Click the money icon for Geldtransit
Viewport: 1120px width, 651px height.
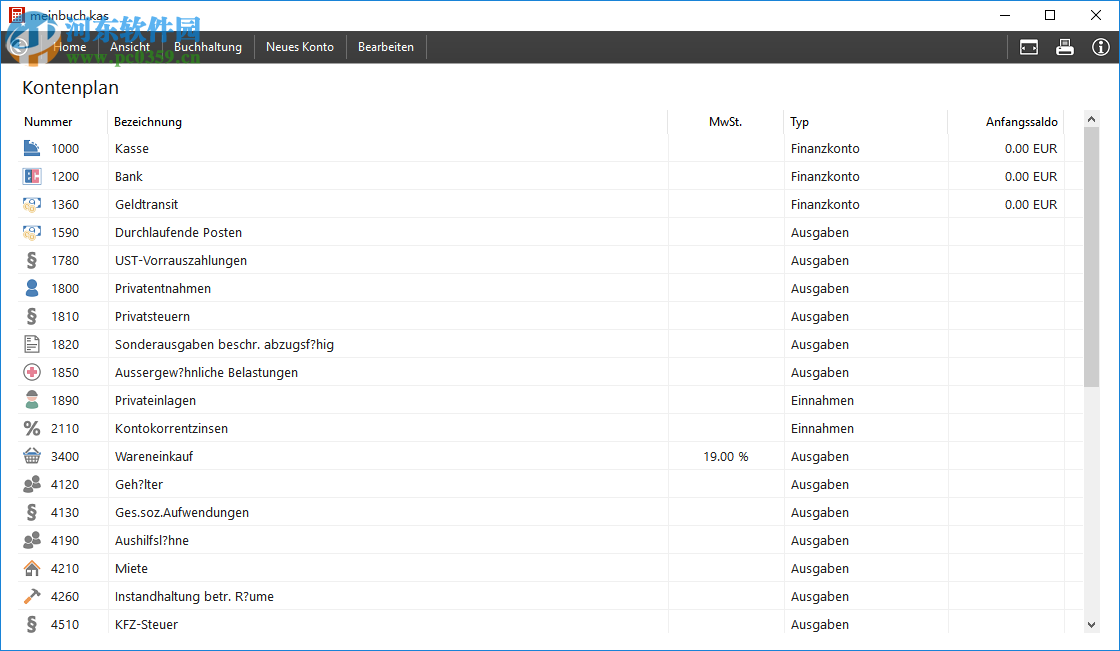tap(31, 204)
